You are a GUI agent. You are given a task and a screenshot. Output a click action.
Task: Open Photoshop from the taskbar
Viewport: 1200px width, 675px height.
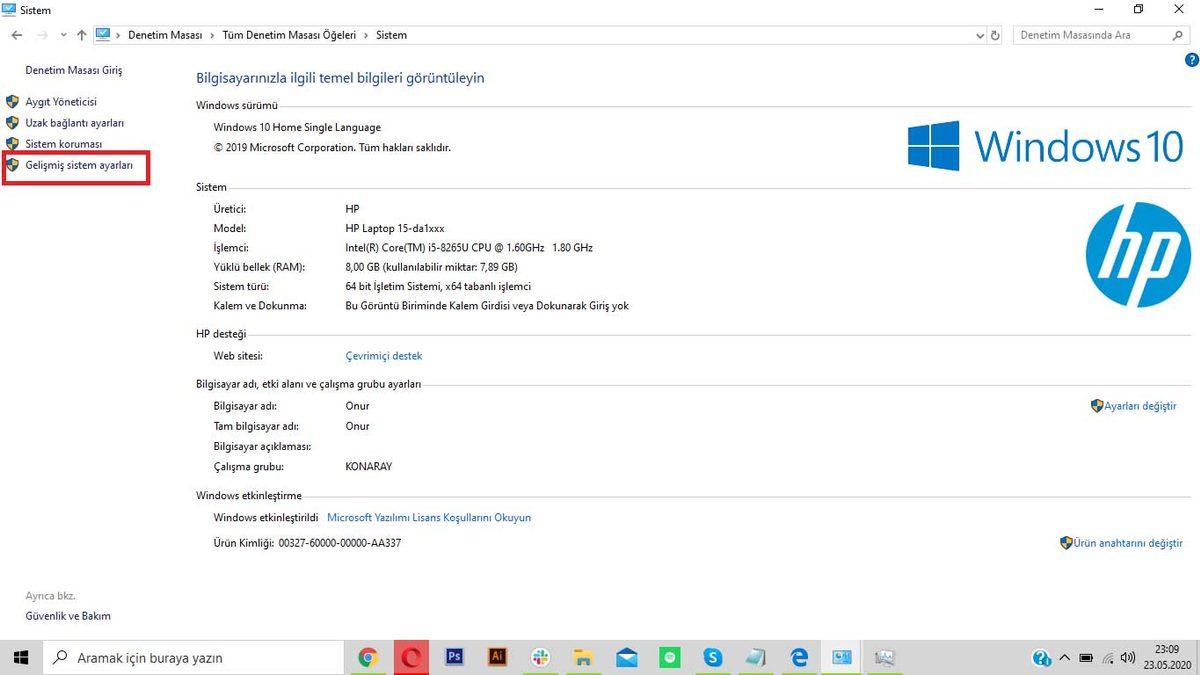(x=454, y=657)
